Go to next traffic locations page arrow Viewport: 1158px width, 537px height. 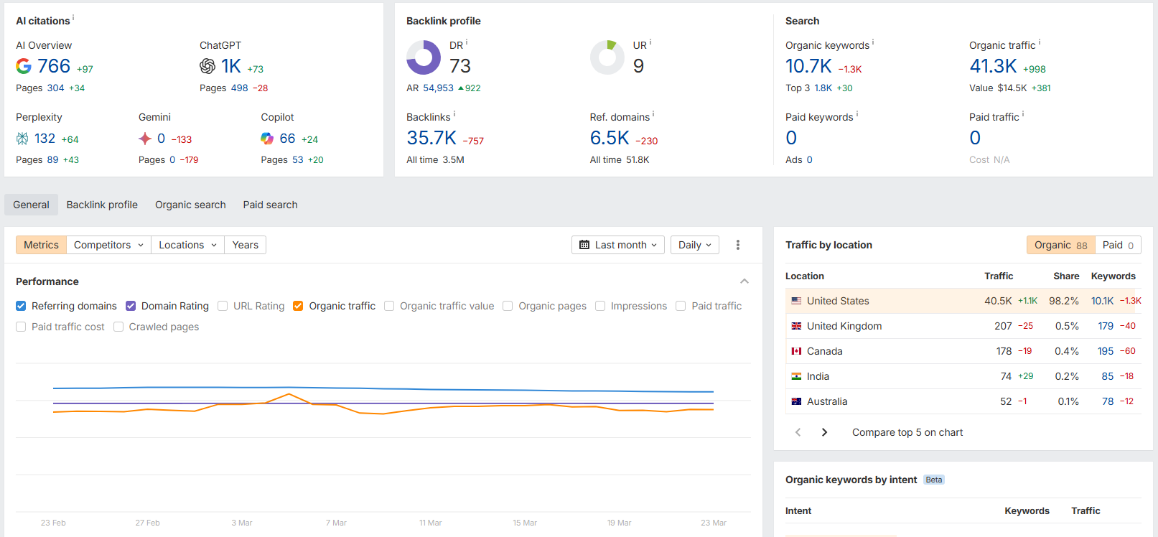(824, 433)
